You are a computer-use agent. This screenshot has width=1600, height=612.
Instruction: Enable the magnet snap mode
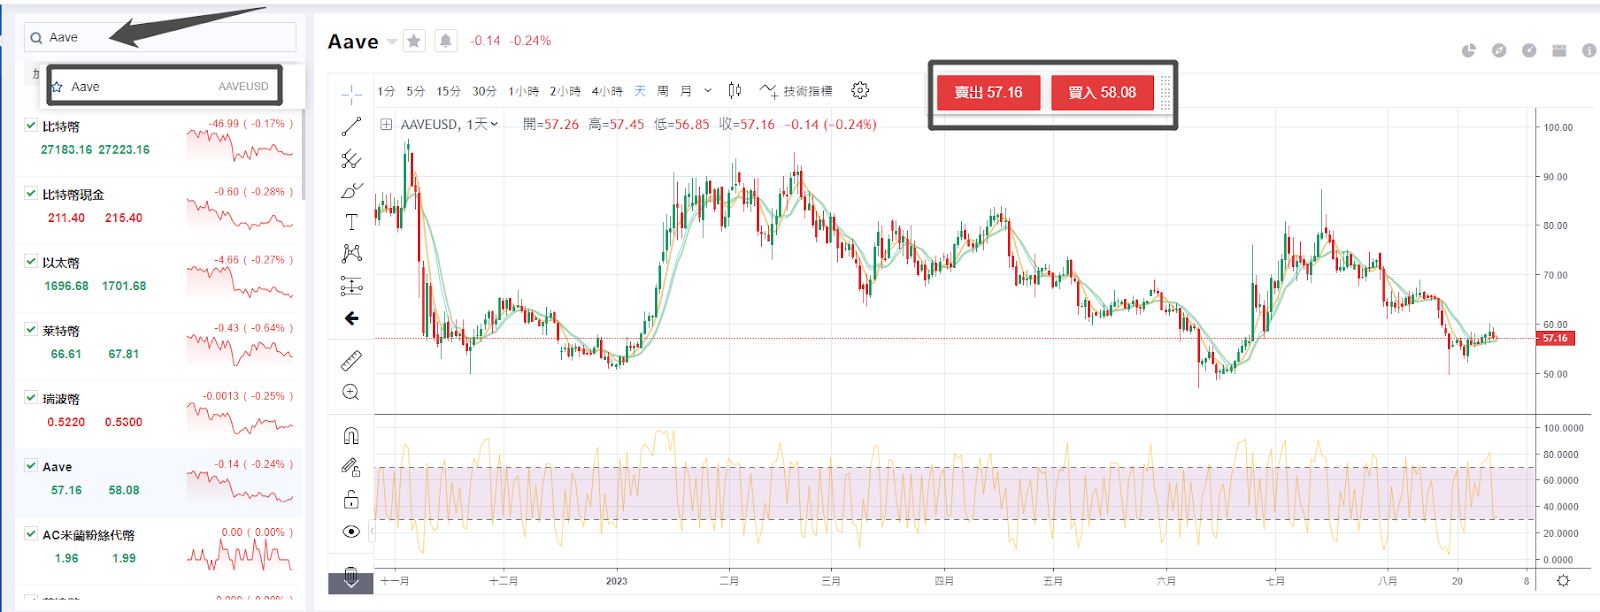coord(351,436)
